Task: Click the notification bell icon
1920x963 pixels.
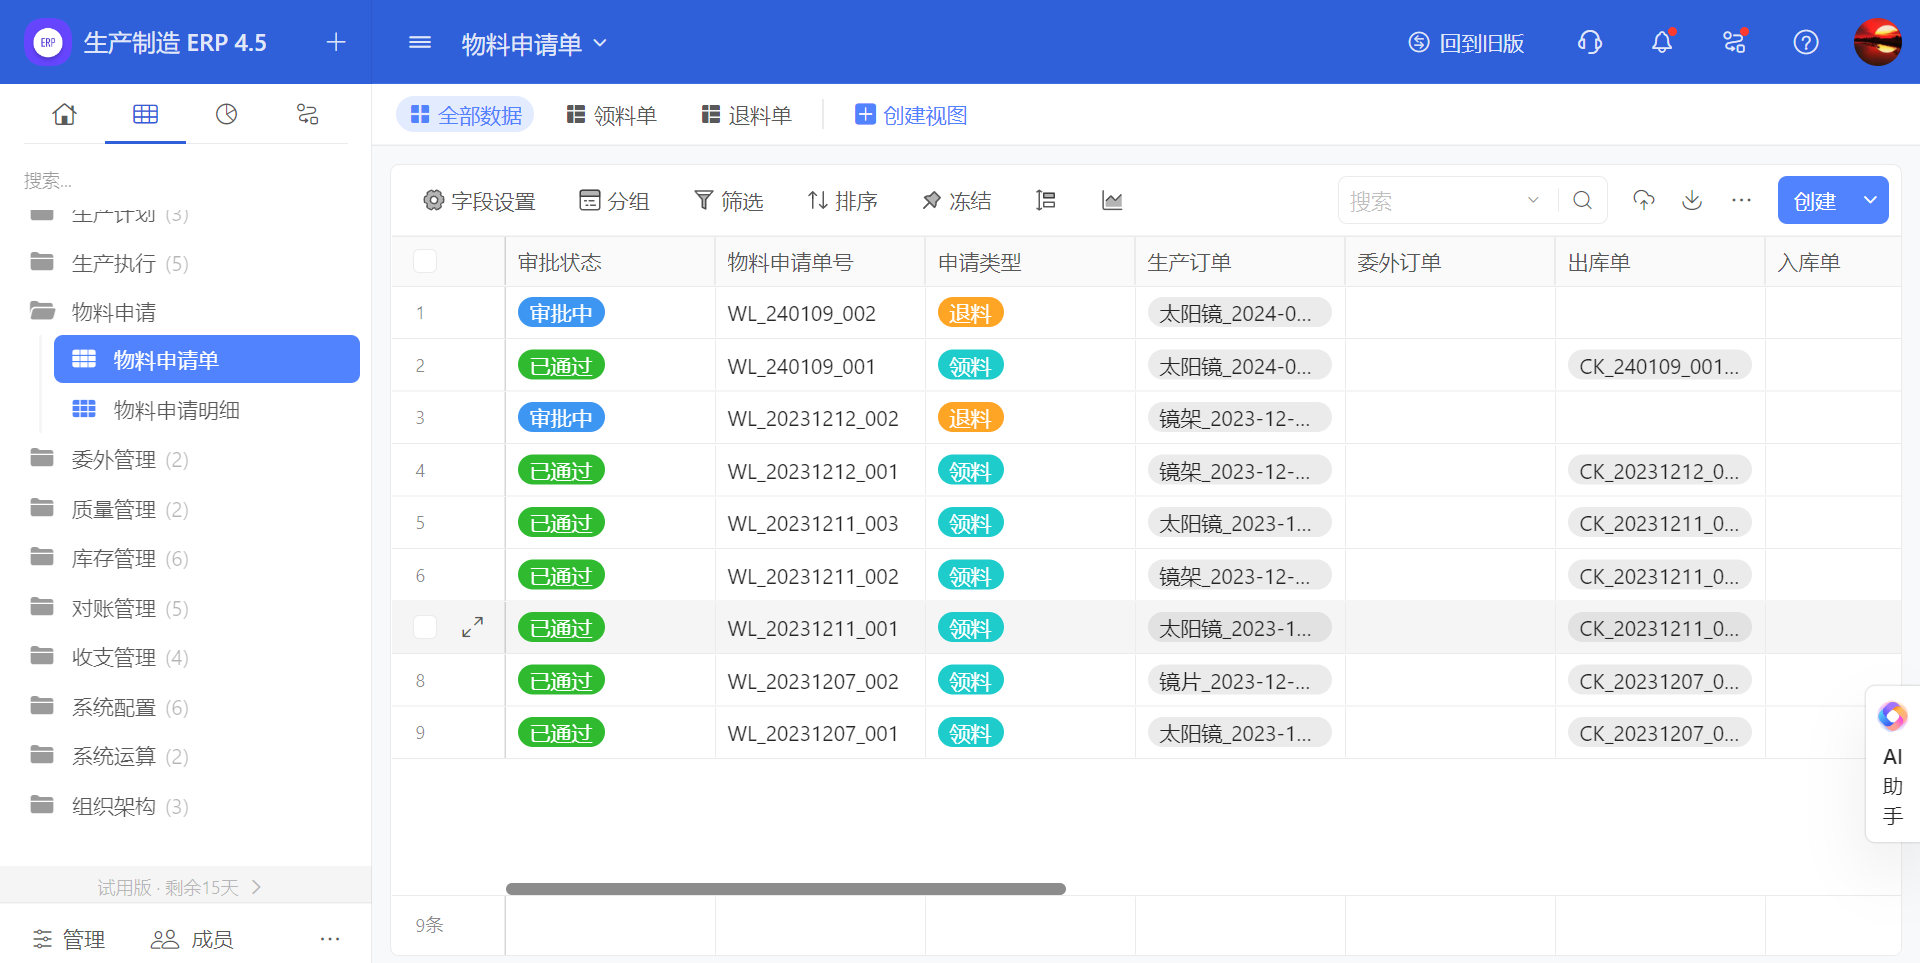Action: click(1661, 42)
